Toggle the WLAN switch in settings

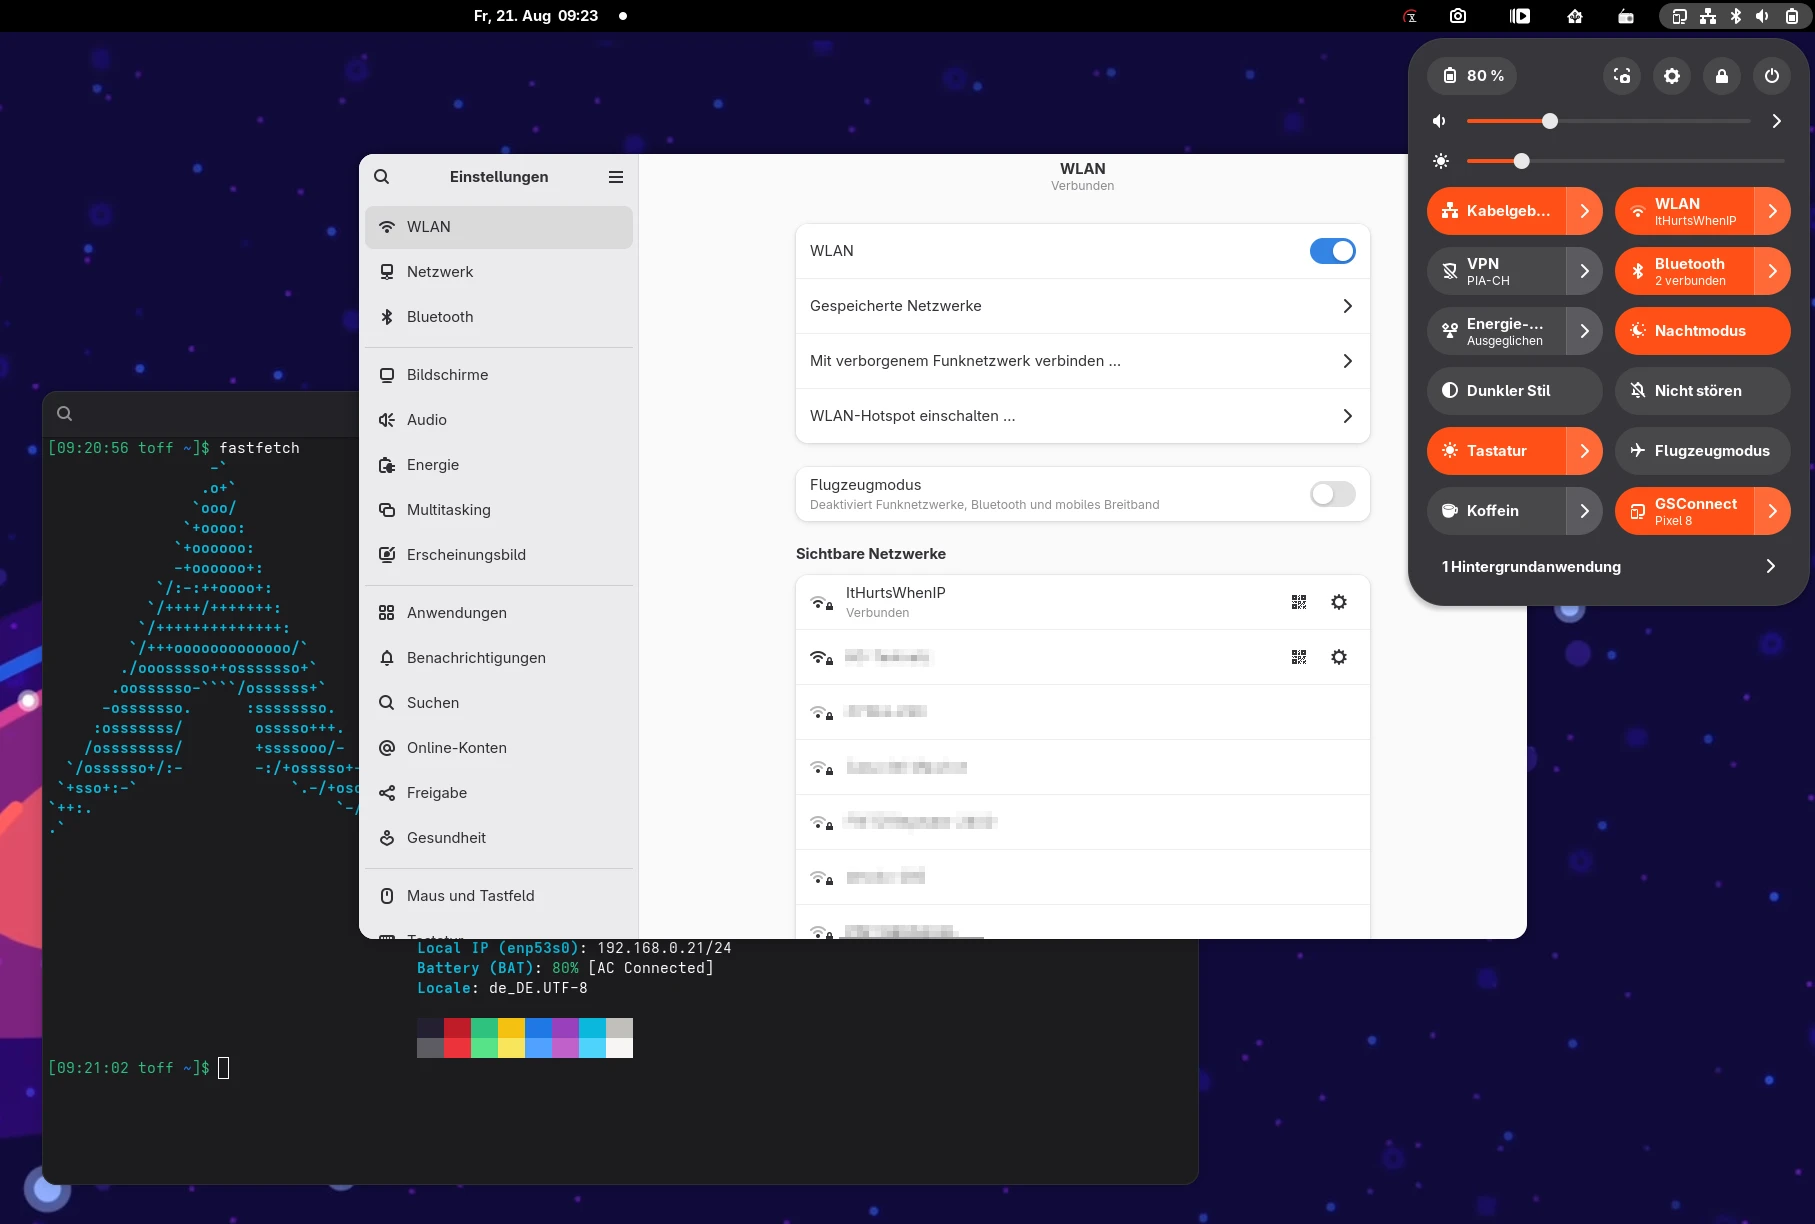pos(1333,251)
